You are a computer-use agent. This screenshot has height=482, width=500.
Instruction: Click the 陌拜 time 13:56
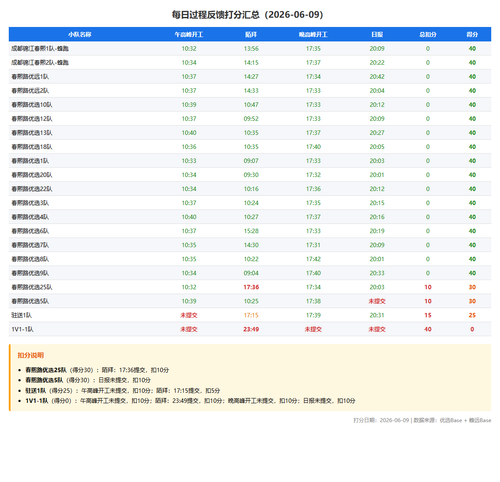[x=251, y=49]
